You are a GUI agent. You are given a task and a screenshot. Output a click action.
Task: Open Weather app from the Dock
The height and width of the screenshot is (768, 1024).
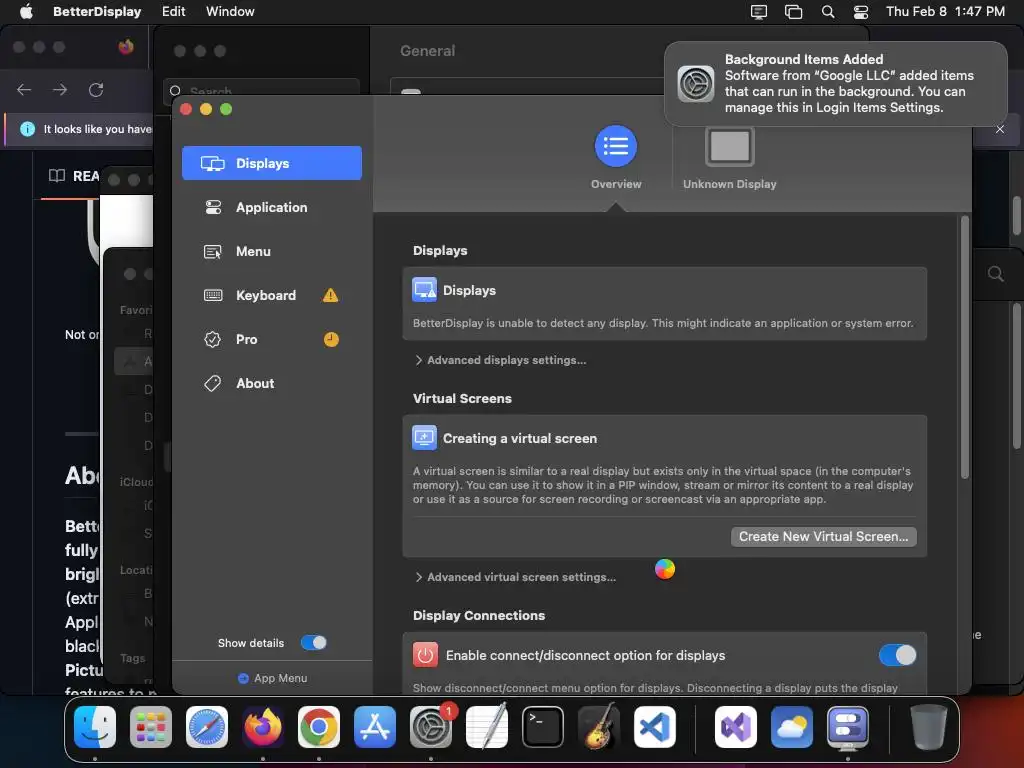(x=792, y=727)
